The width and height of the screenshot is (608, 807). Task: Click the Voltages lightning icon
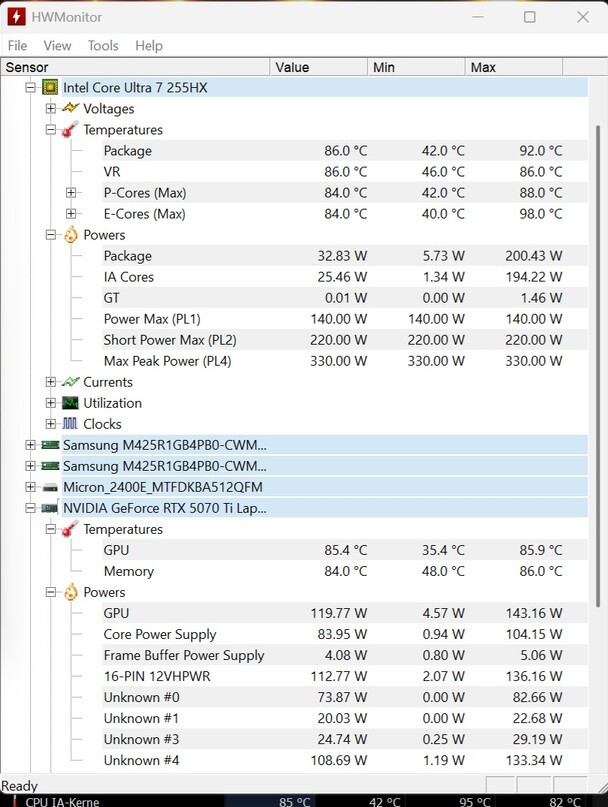[x=70, y=108]
